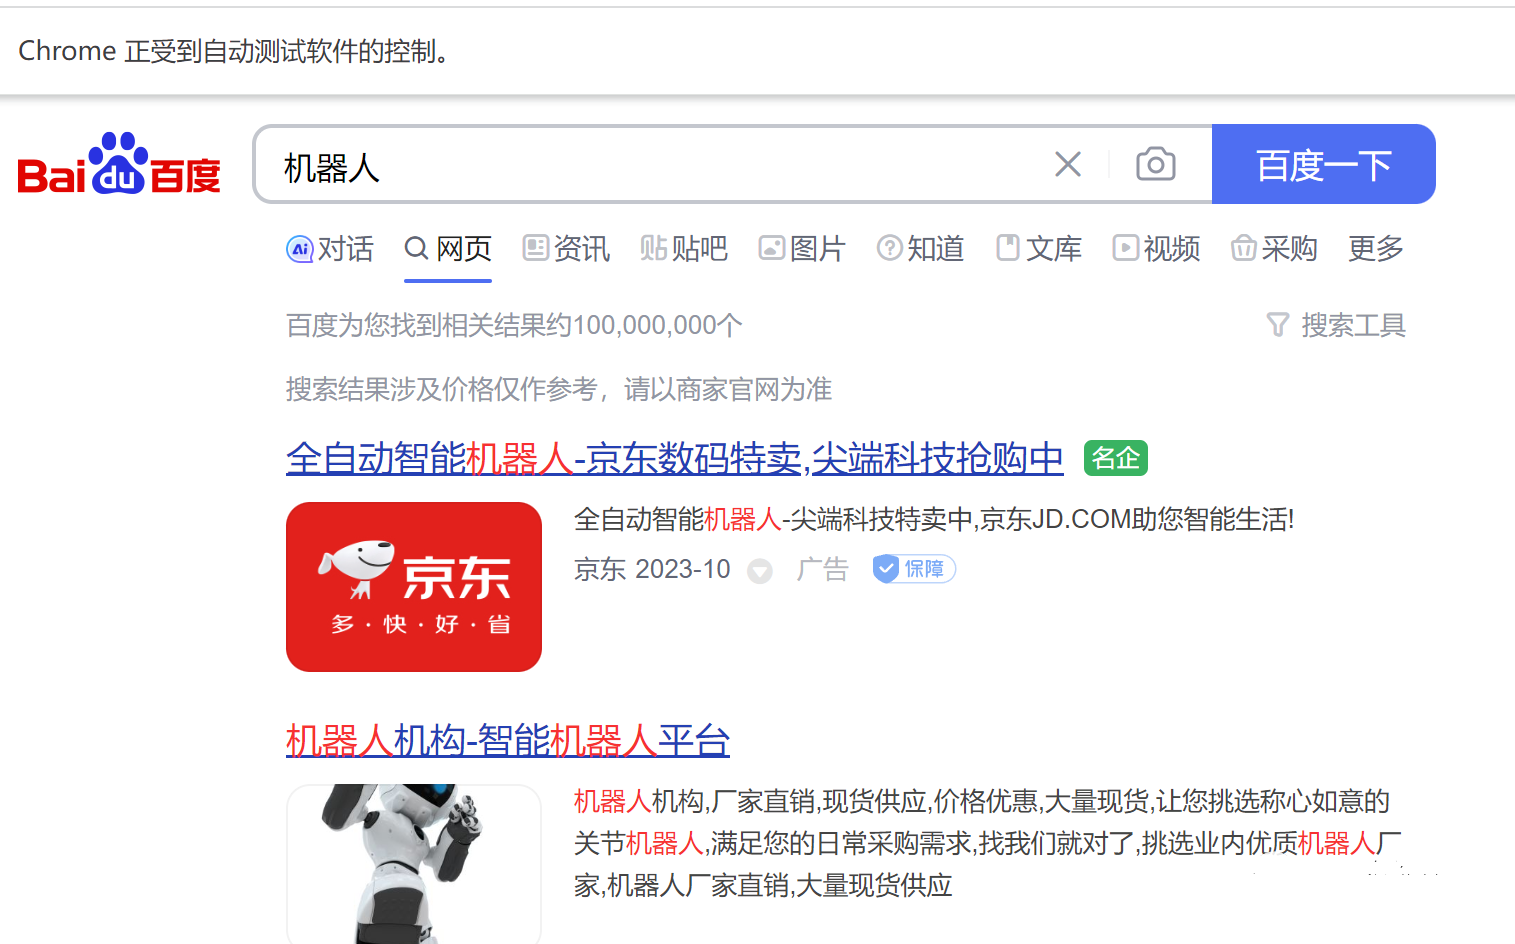Click the Baidu logo
The width and height of the screenshot is (1515, 944).
[119, 164]
